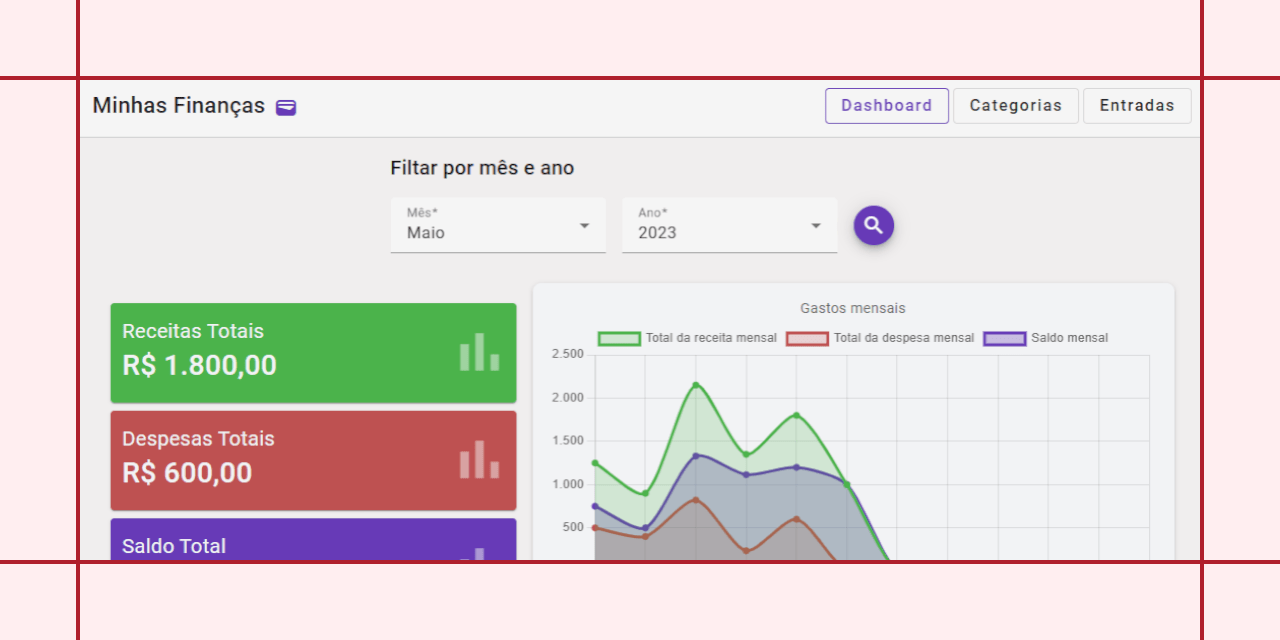Click the Minhas Finanças title
This screenshot has height=640, width=1280.
179,106
